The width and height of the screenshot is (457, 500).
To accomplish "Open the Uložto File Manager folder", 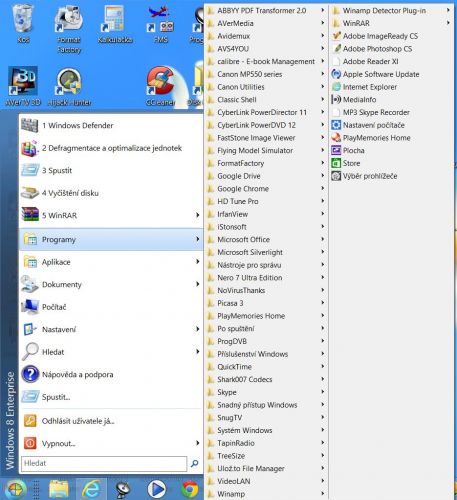I will (x=266, y=468).
